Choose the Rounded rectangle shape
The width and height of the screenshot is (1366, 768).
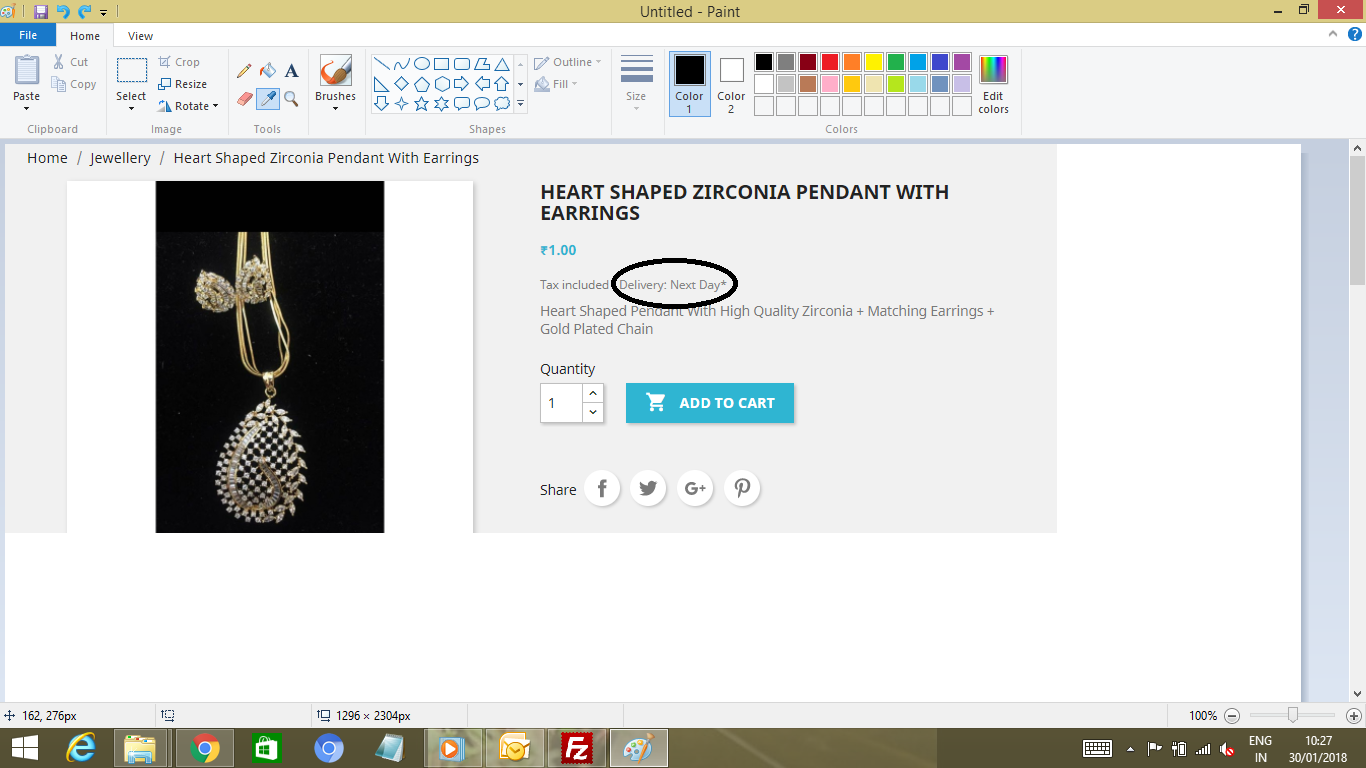click(x=461, y=64)
